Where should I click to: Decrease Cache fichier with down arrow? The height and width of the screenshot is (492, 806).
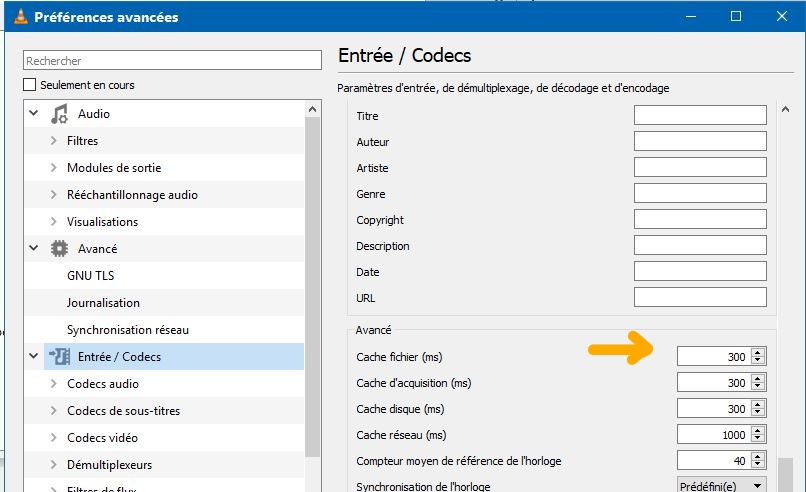758,360
